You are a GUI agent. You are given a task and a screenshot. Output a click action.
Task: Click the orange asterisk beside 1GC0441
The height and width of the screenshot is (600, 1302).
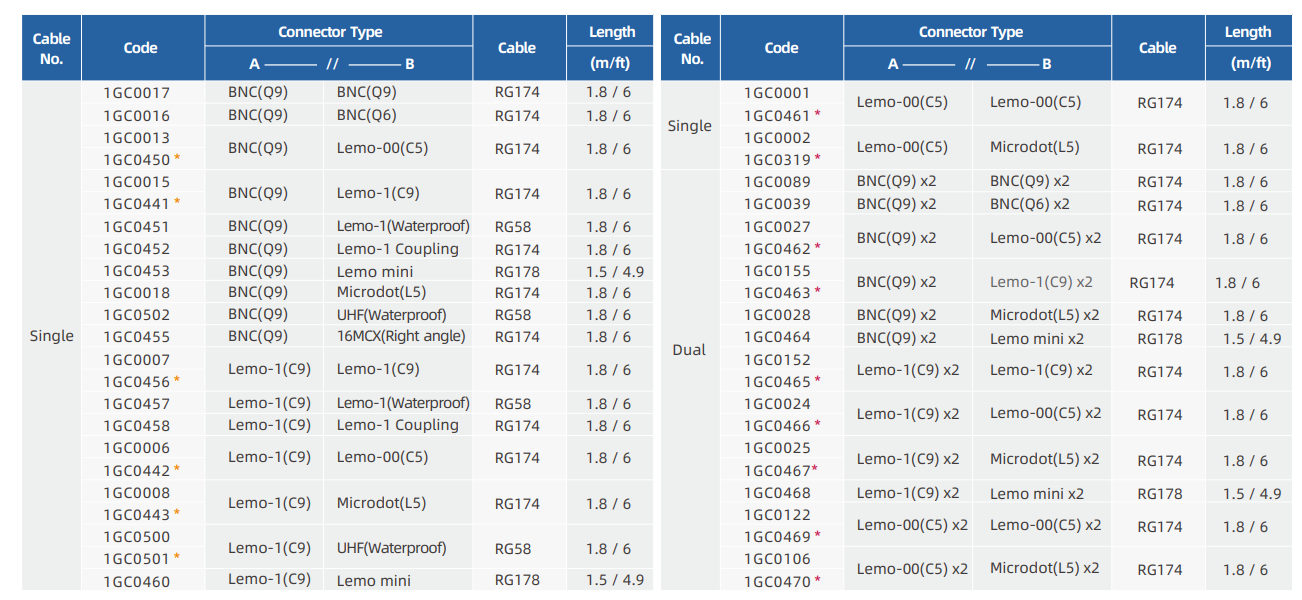click(x=177, y=204)
